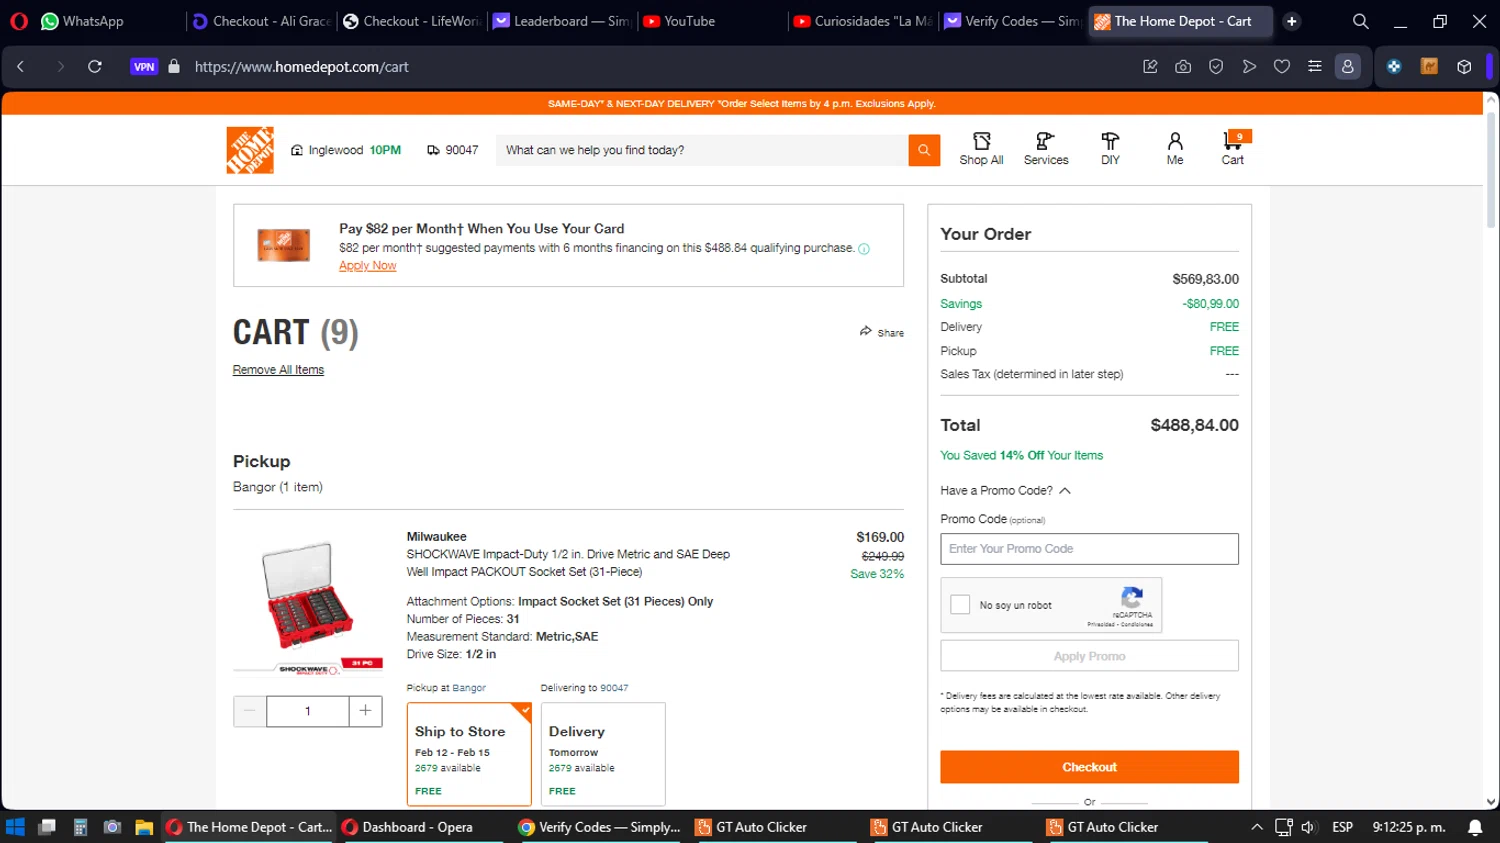The width and height of the screenshot is (1500, 843).
Task: Click the Enter Your Promo Code field
Action: (1089, 549)
